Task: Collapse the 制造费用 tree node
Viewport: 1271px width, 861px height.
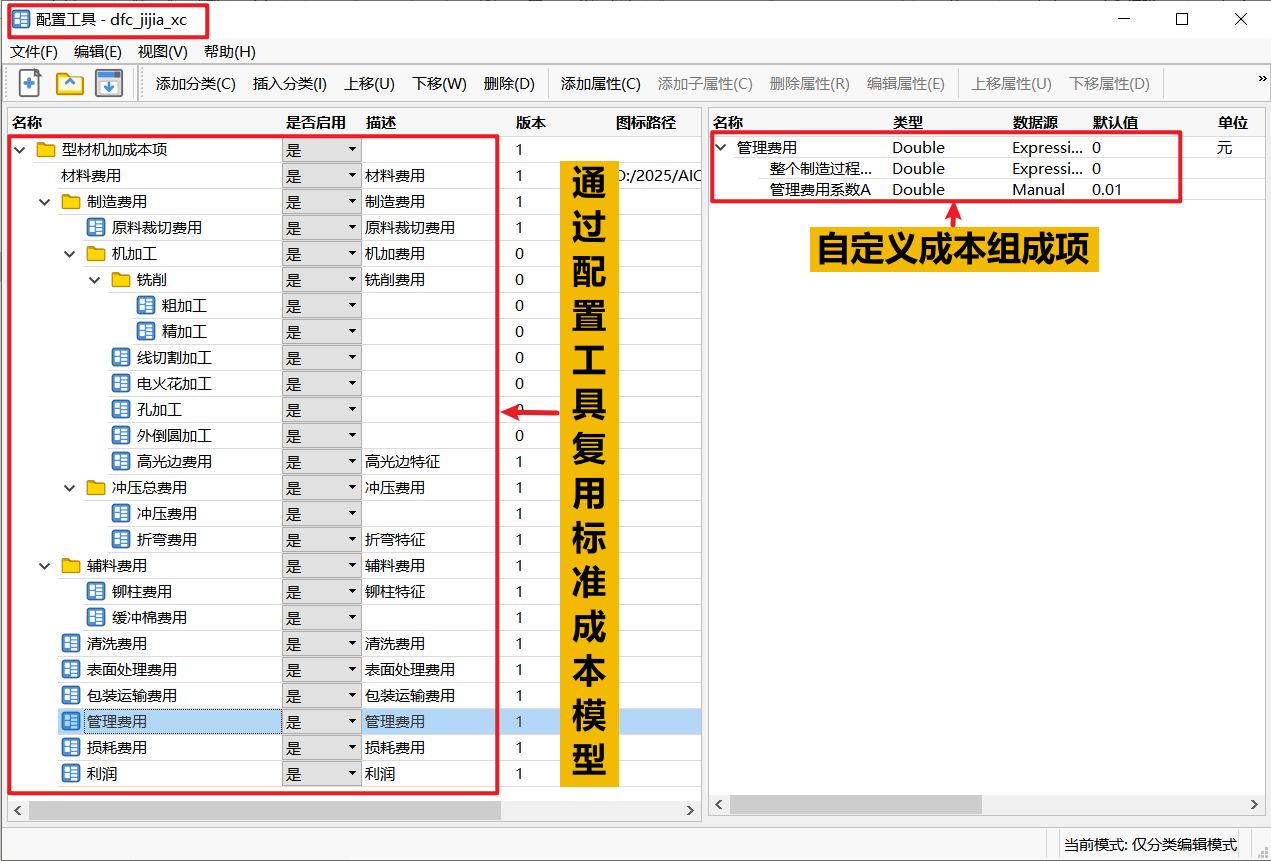Action: point(44,202)
